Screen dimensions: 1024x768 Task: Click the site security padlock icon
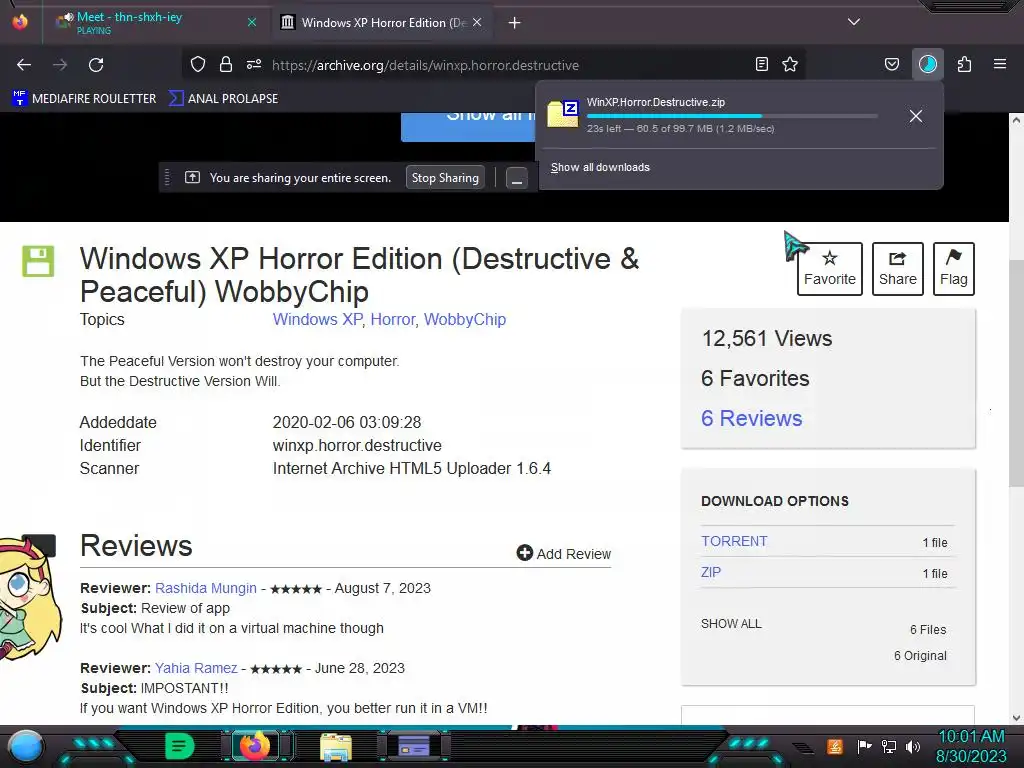(x=226, y=64)
